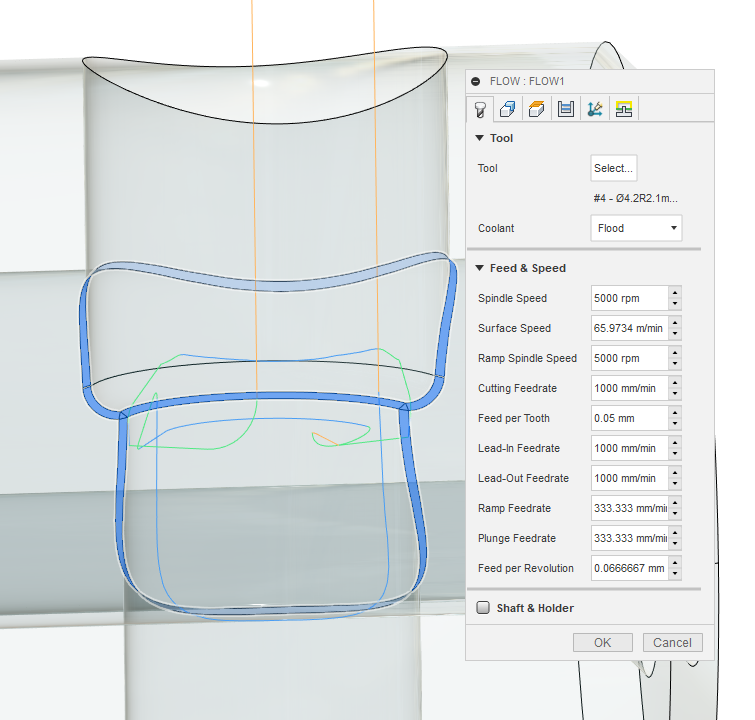Increase Surface Speed with up arrow

pos(675,322)
